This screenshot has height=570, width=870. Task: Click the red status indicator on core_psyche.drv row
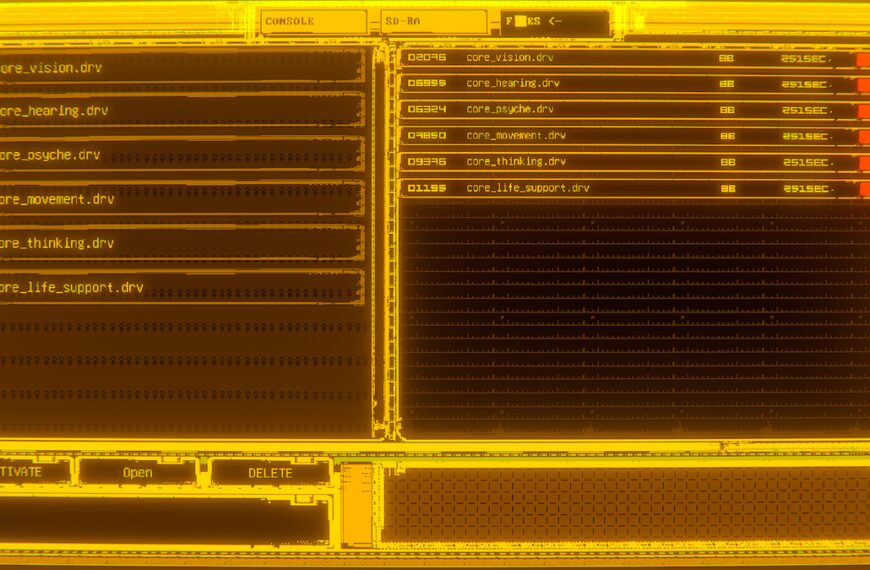tap(863, 111)
